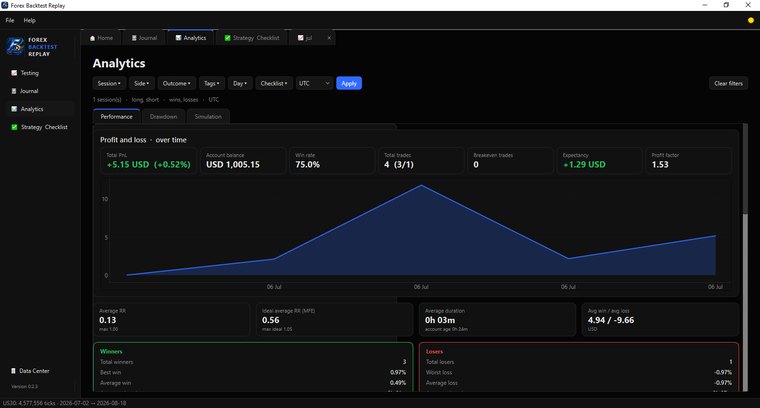
Task: Click the jul tab chart icon
Action: [301, 38]
